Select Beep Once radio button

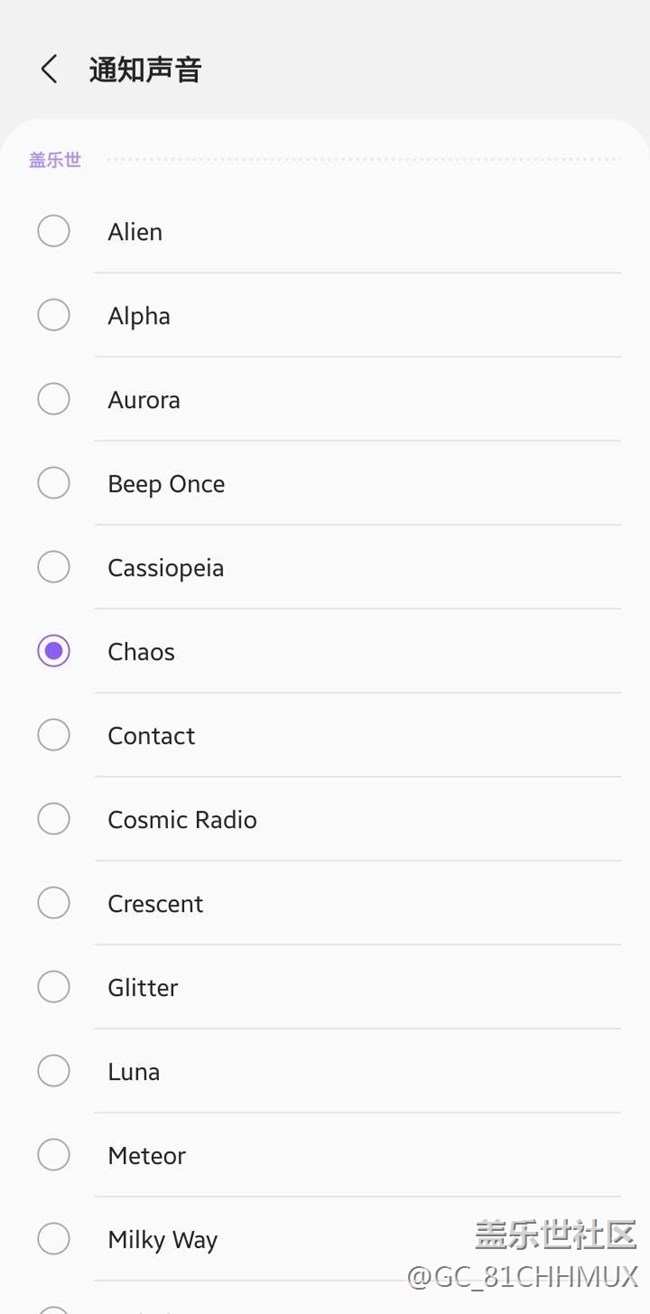[53, 483]
